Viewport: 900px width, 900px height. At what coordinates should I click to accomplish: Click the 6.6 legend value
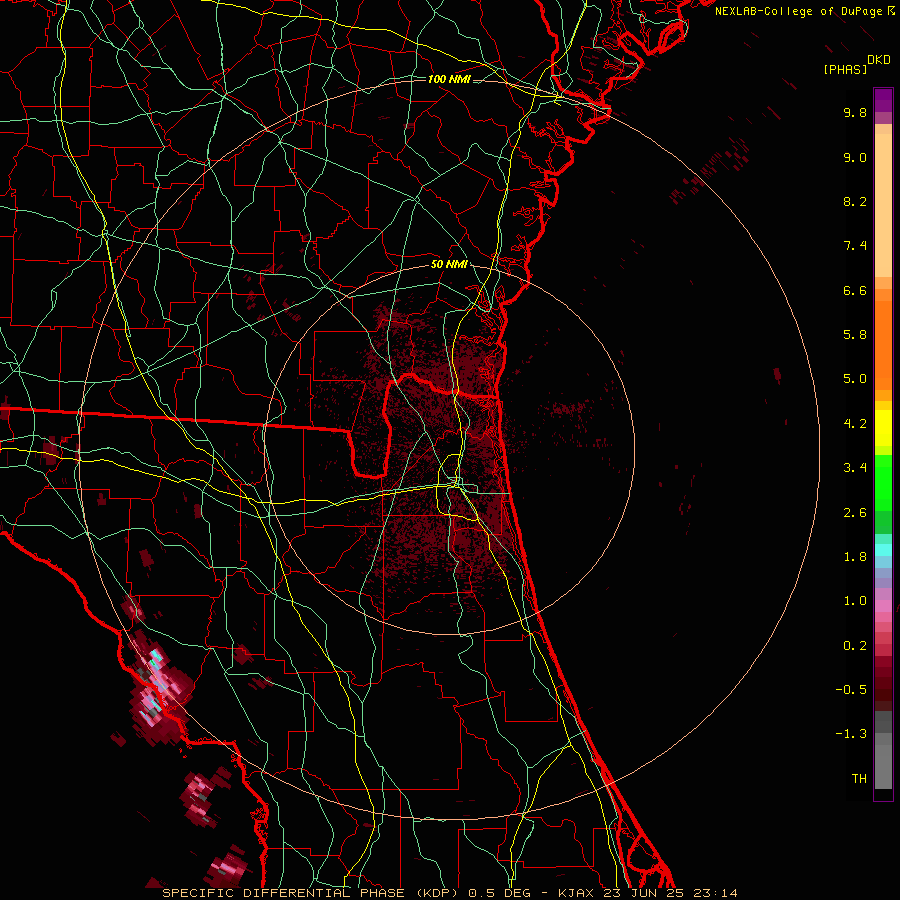tap(855, 290)
